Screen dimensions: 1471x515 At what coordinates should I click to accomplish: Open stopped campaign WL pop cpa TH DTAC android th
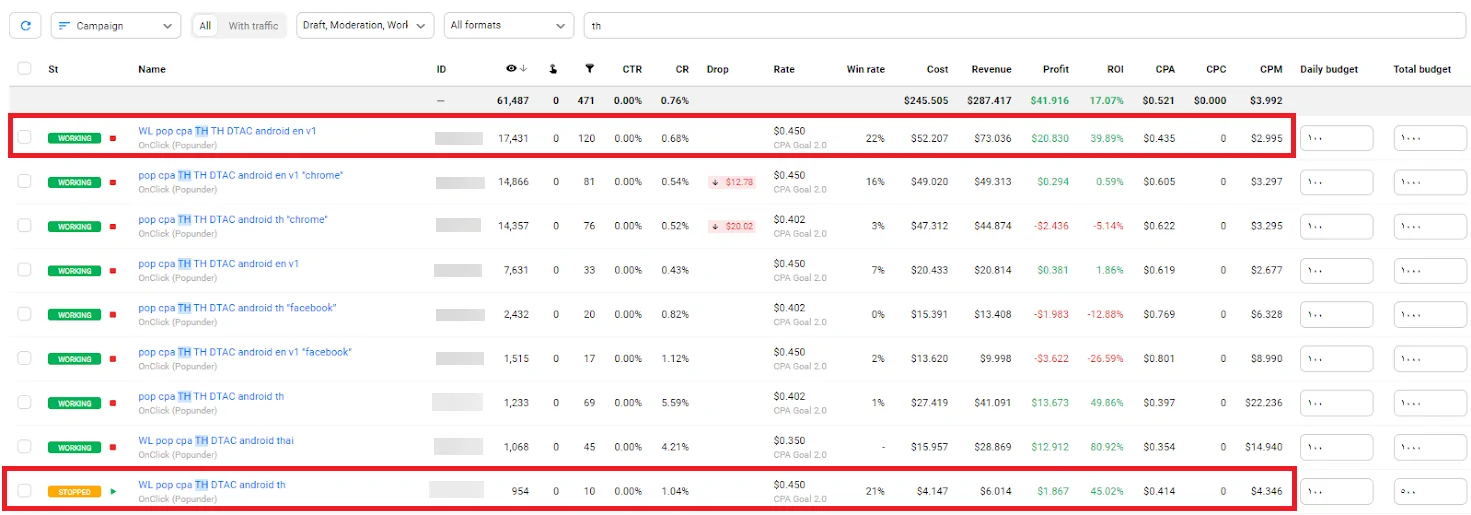[x=212, y=485]
